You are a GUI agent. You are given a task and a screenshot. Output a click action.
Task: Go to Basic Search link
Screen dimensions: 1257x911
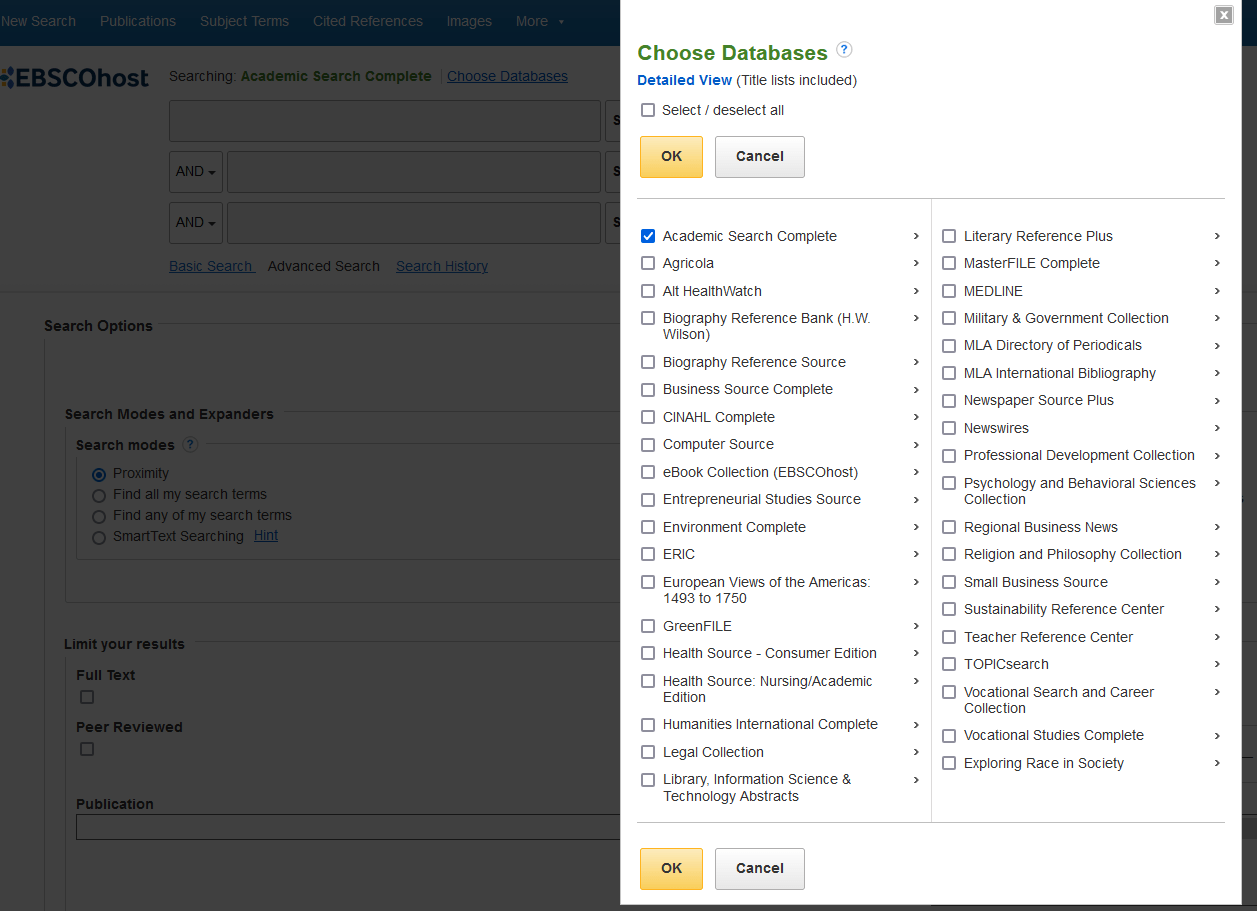click(211, 266)
